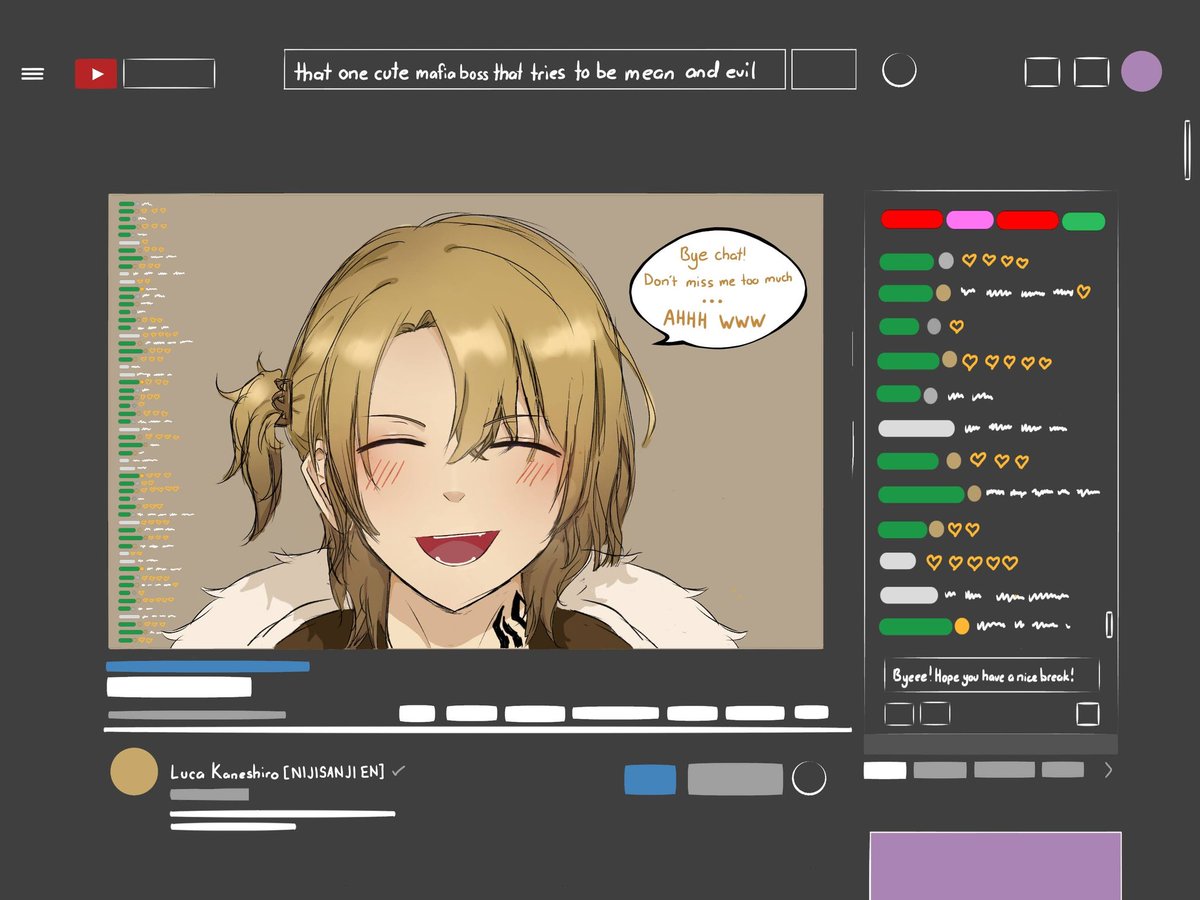
Task: Click the widest white action pill below the video
Action: (615, 713)
